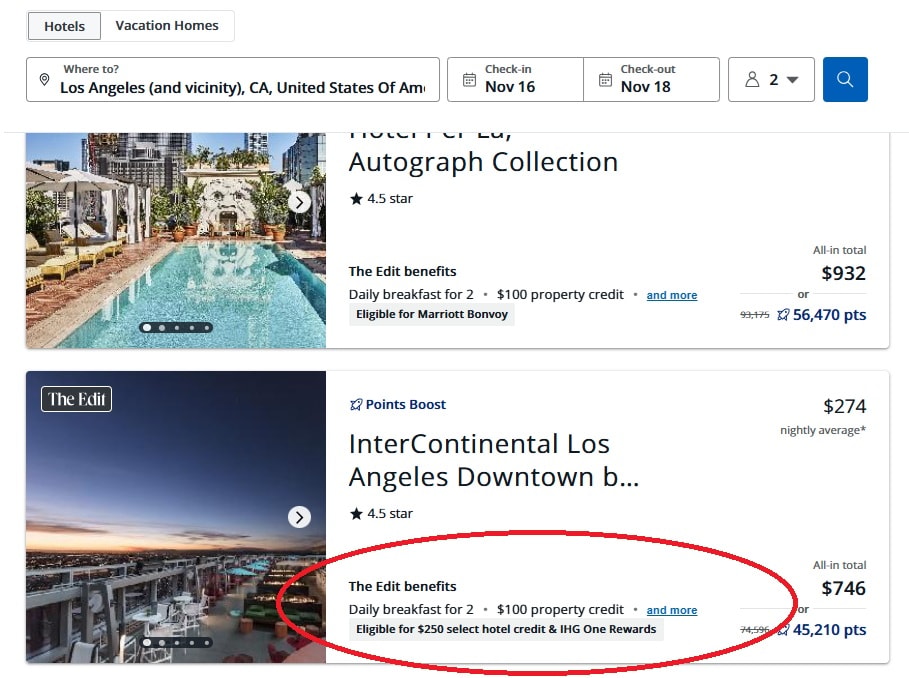The height and width of the screenshot is (678, 909).
Task: Click Eligible for Marriott Bonvoy badge
Action: [431, 314]
